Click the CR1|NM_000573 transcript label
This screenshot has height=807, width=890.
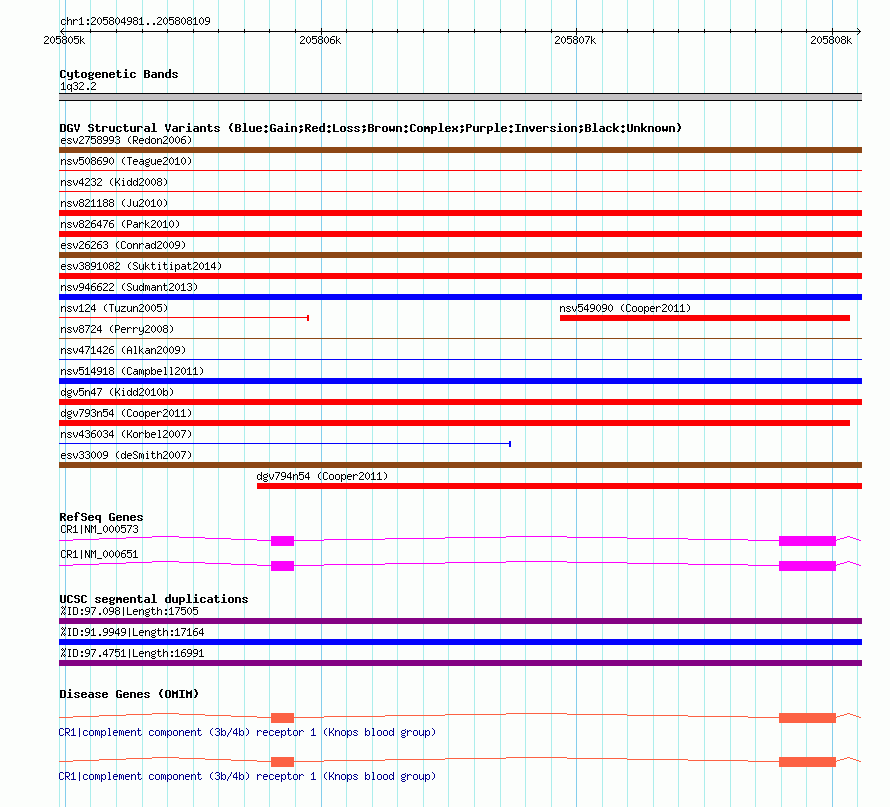point(99,529)
